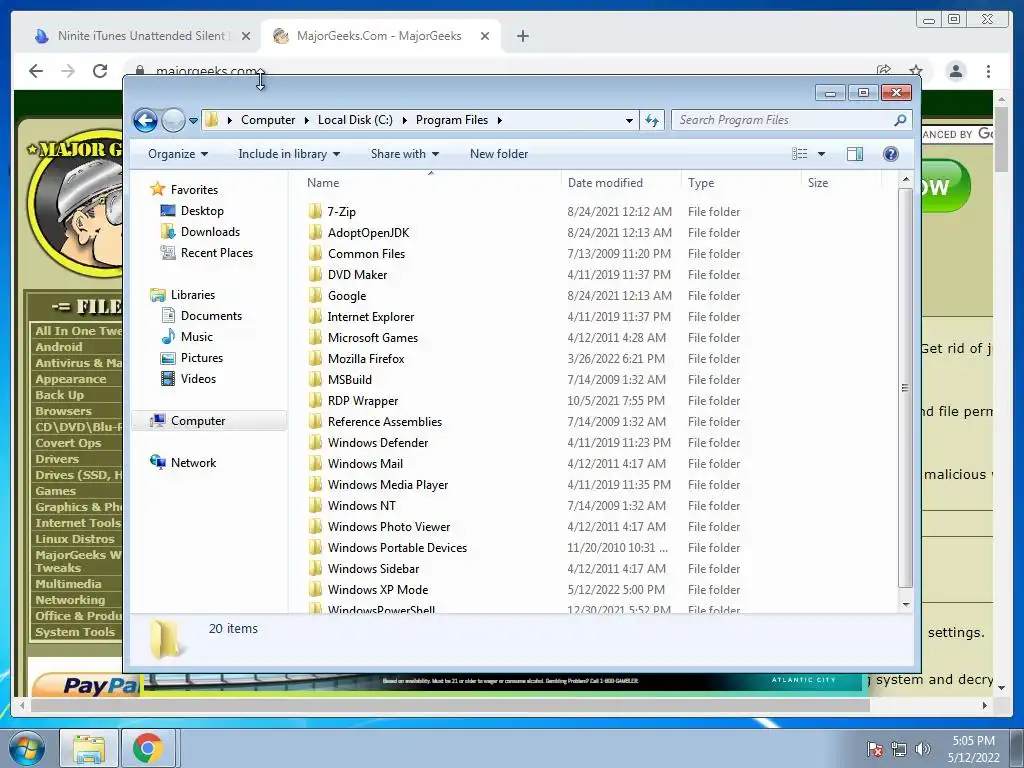Viewport: 1024px width, 768px height.
Task: Select the Windows Media Player folder name
Action: click(x=388, y=485)
